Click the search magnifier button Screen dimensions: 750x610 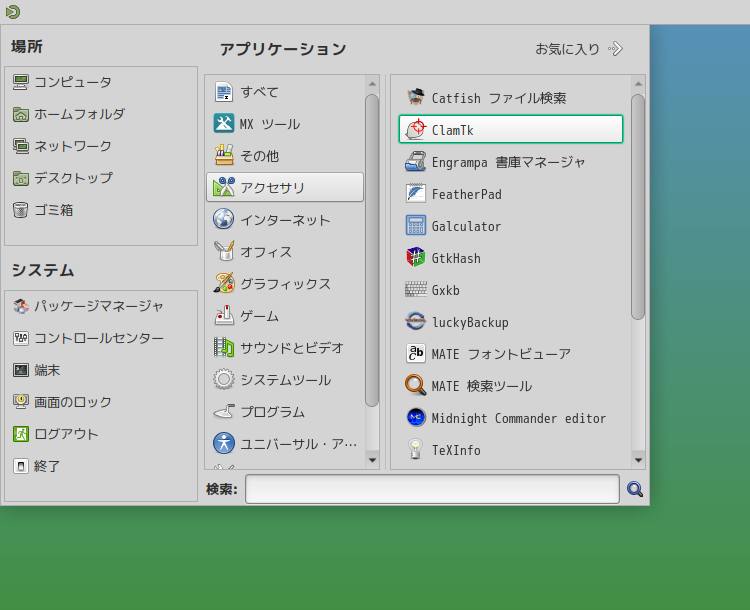pyautogui.click(x=635, y=489)
